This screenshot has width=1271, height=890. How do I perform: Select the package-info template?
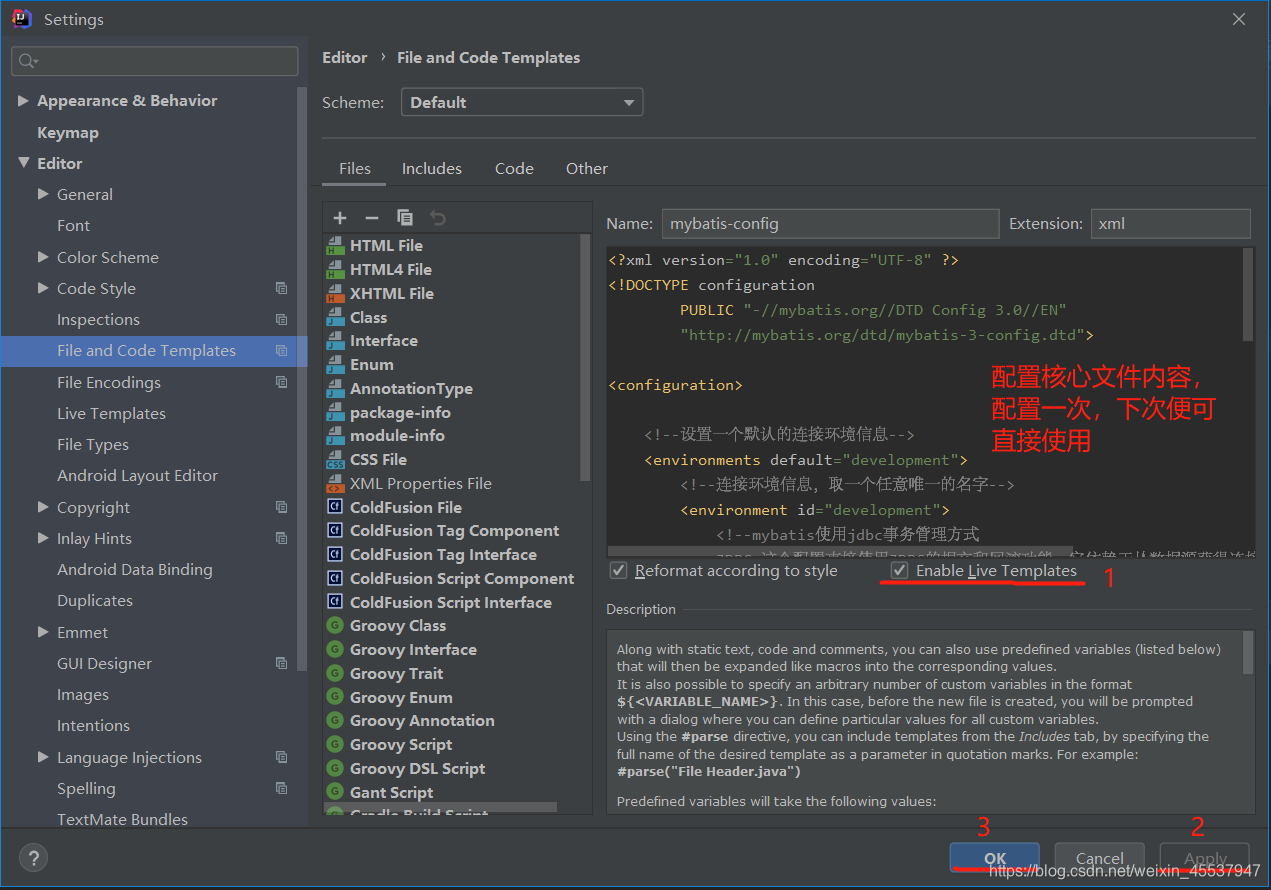(400, 412)
